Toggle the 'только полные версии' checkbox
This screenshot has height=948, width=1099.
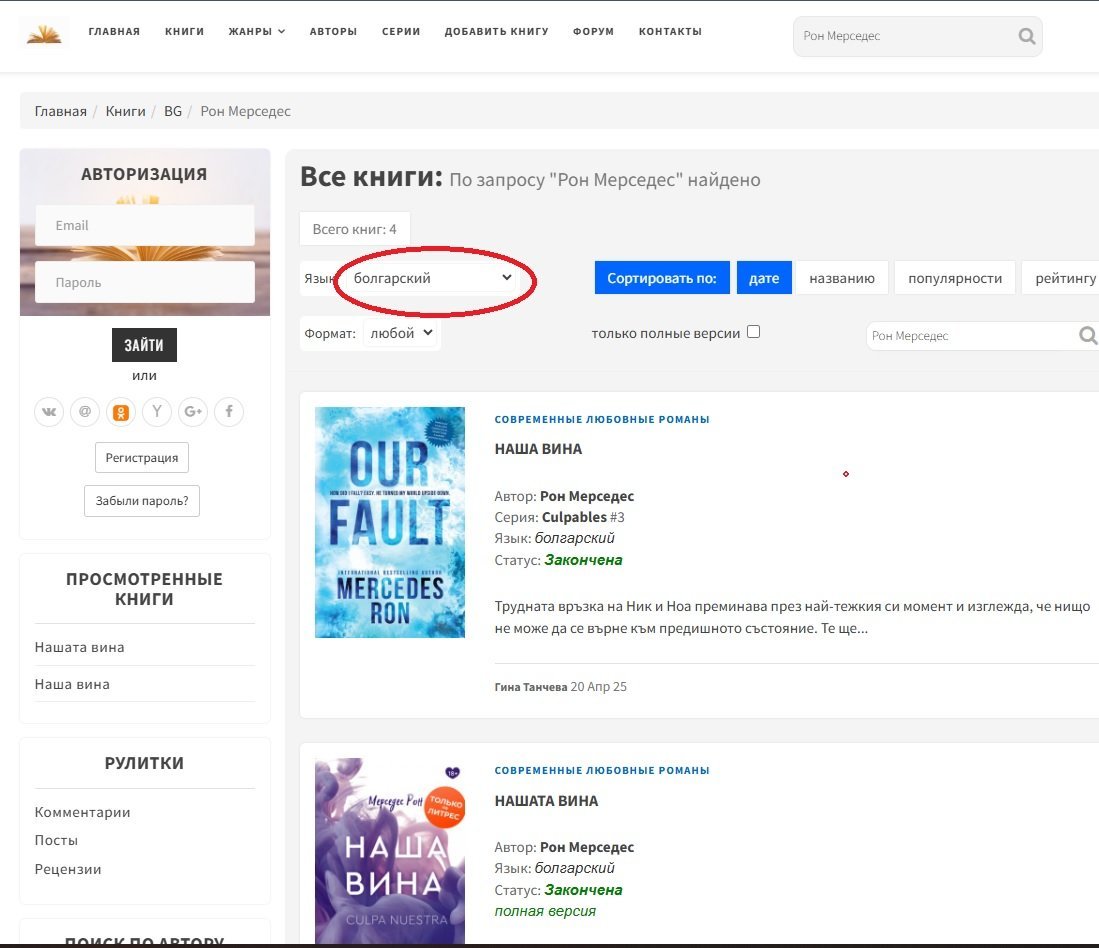[754, 332]
